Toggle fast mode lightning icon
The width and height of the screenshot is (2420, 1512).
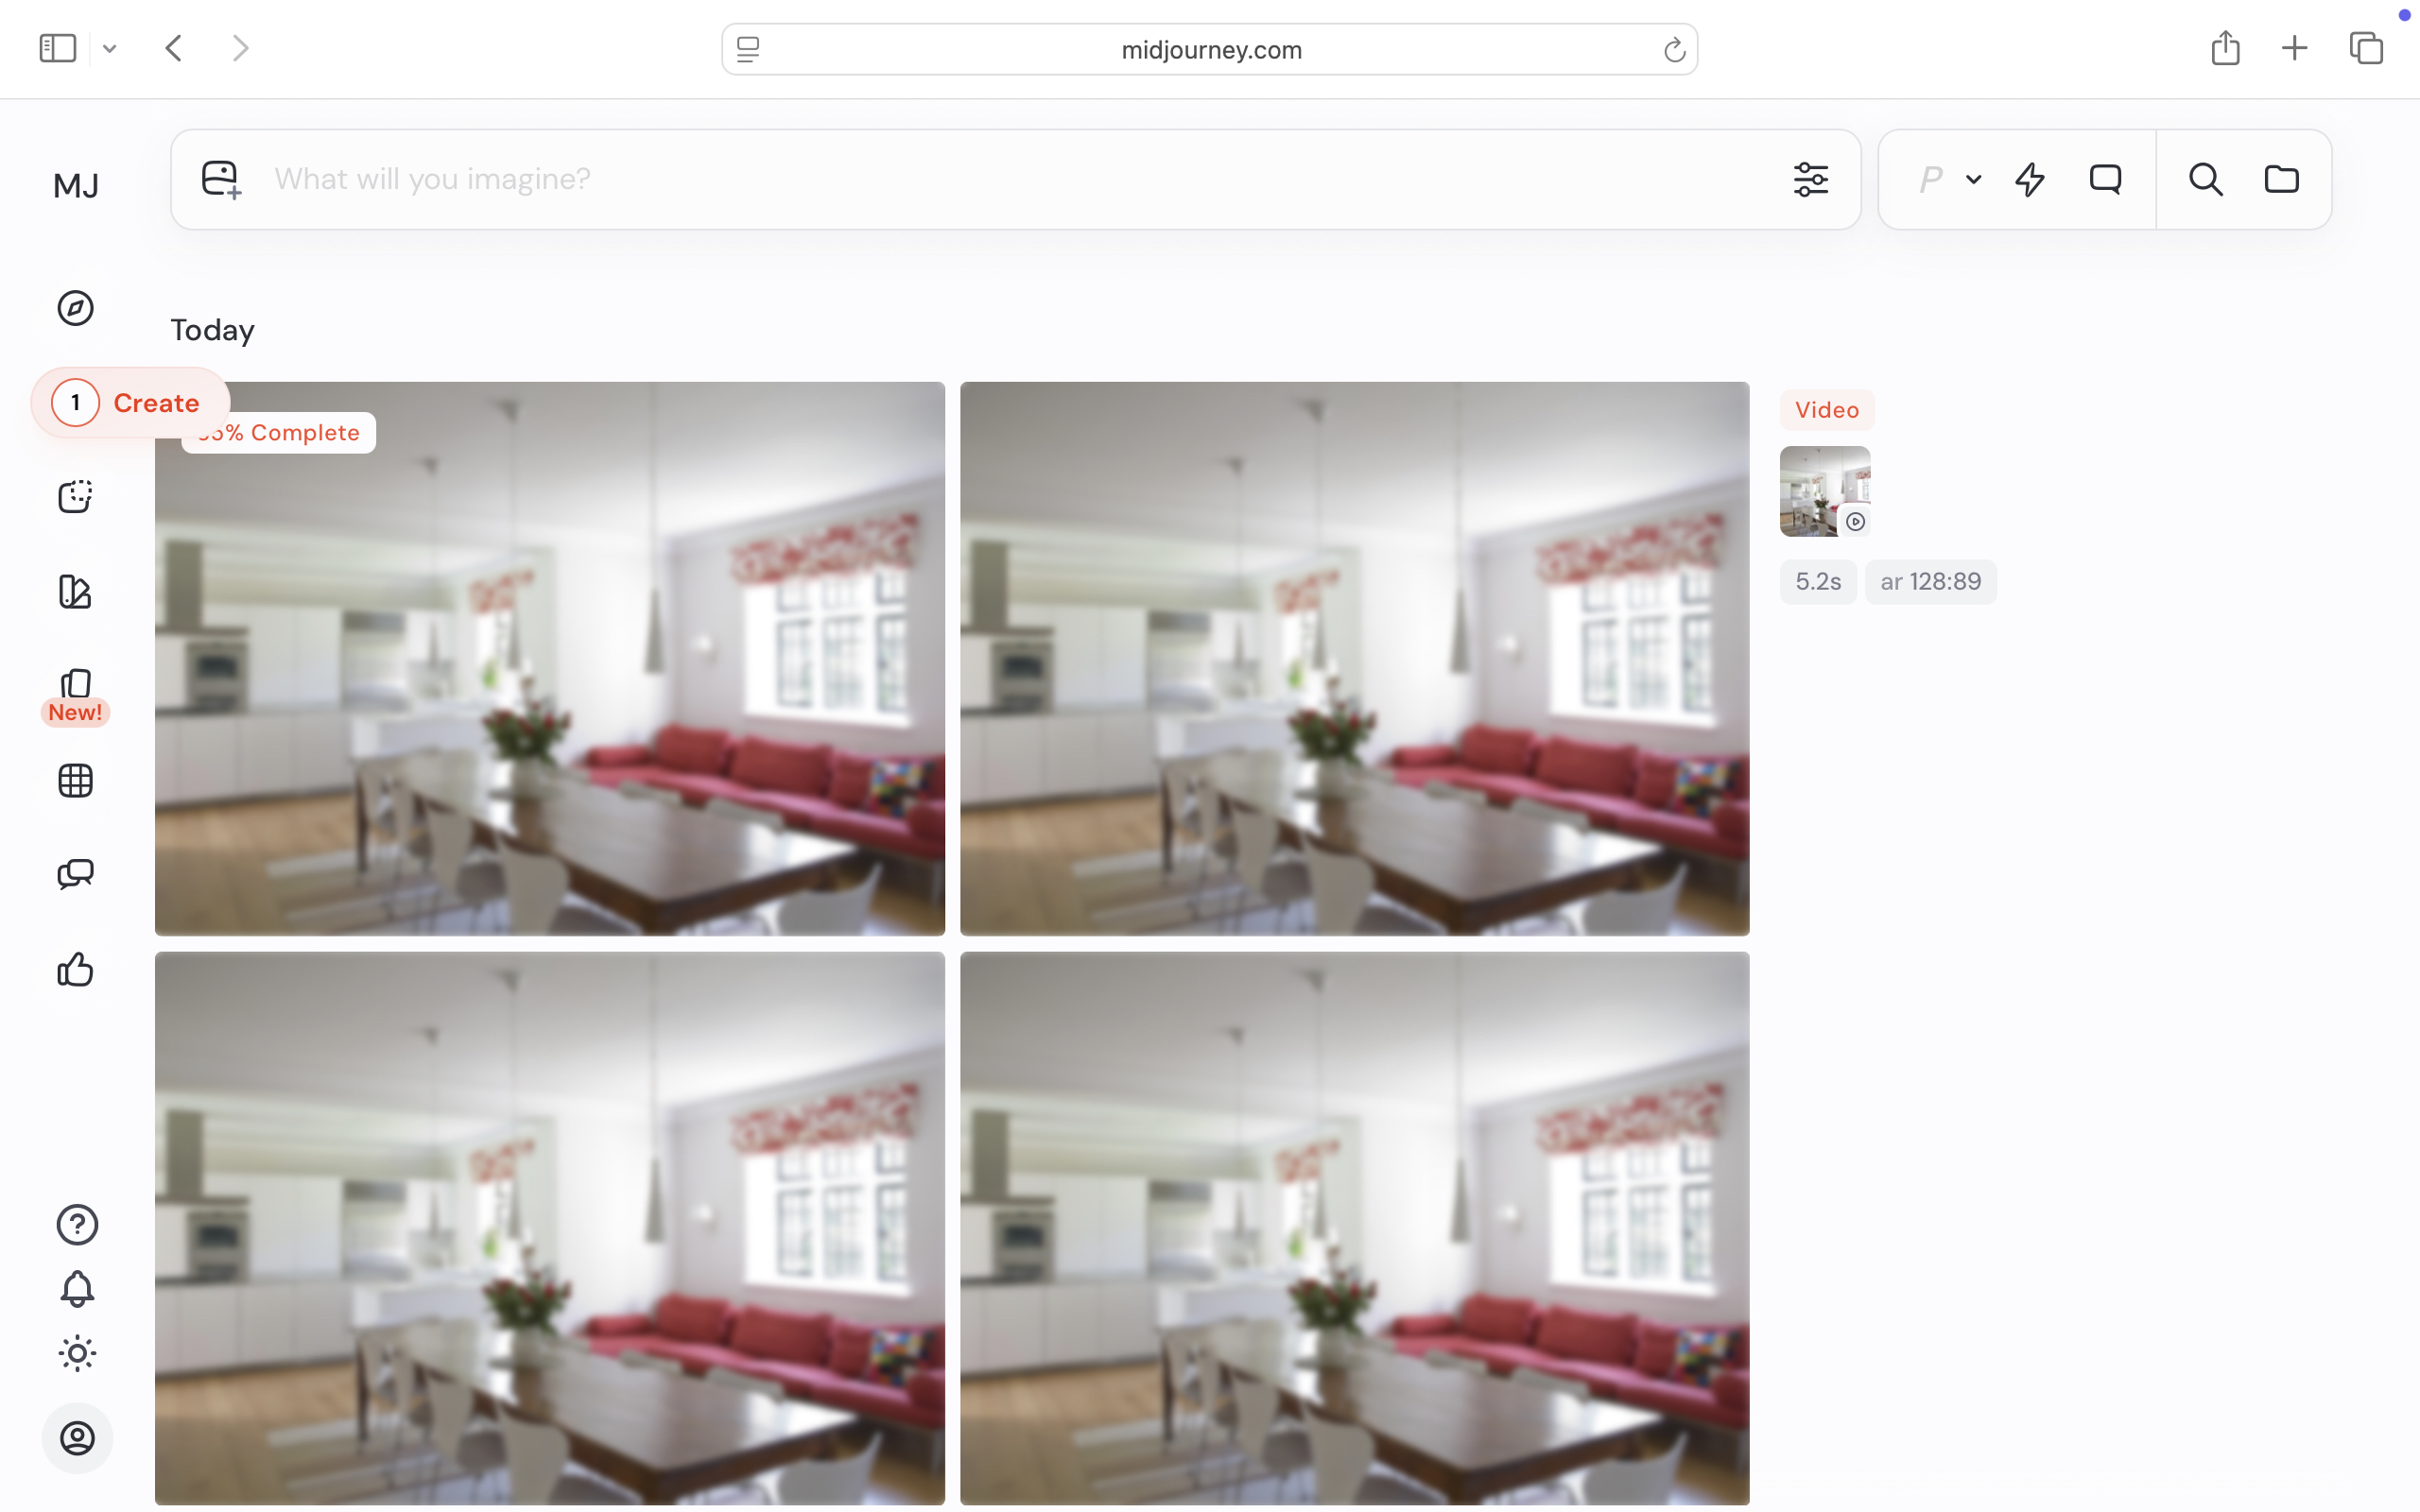2029,180
